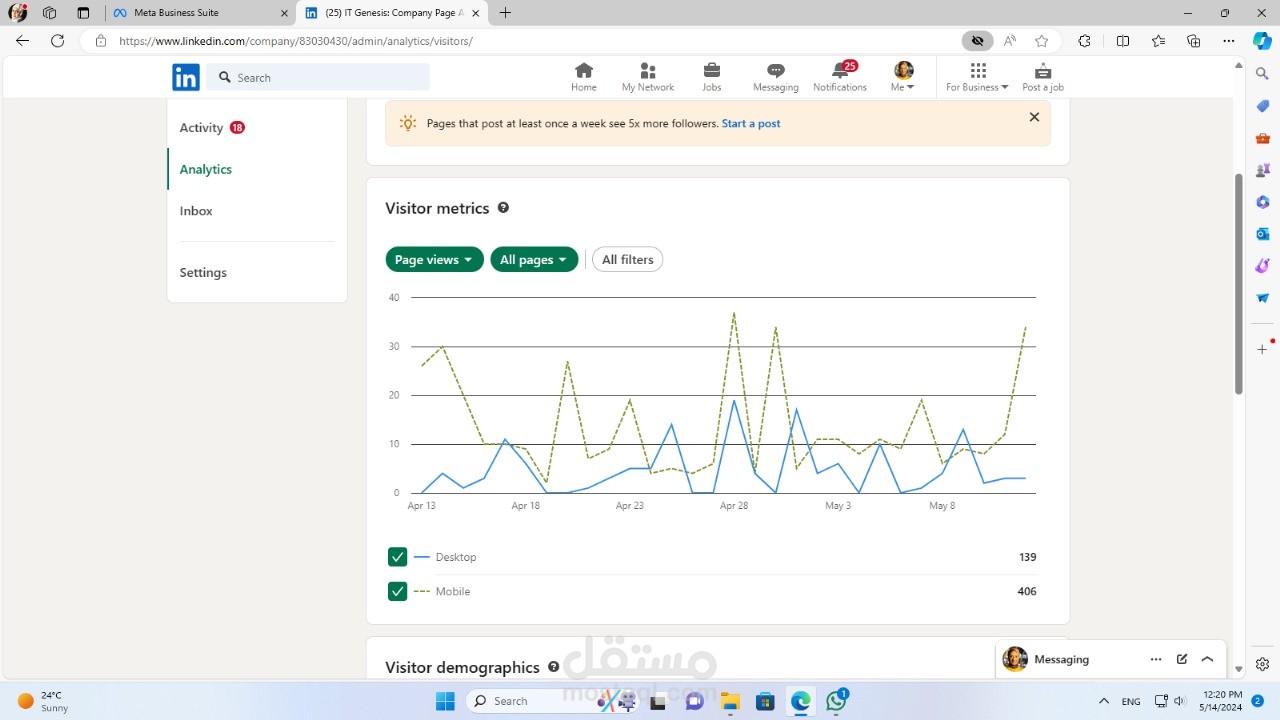Open WhatsApp from the taskbar

coord(836,701)
